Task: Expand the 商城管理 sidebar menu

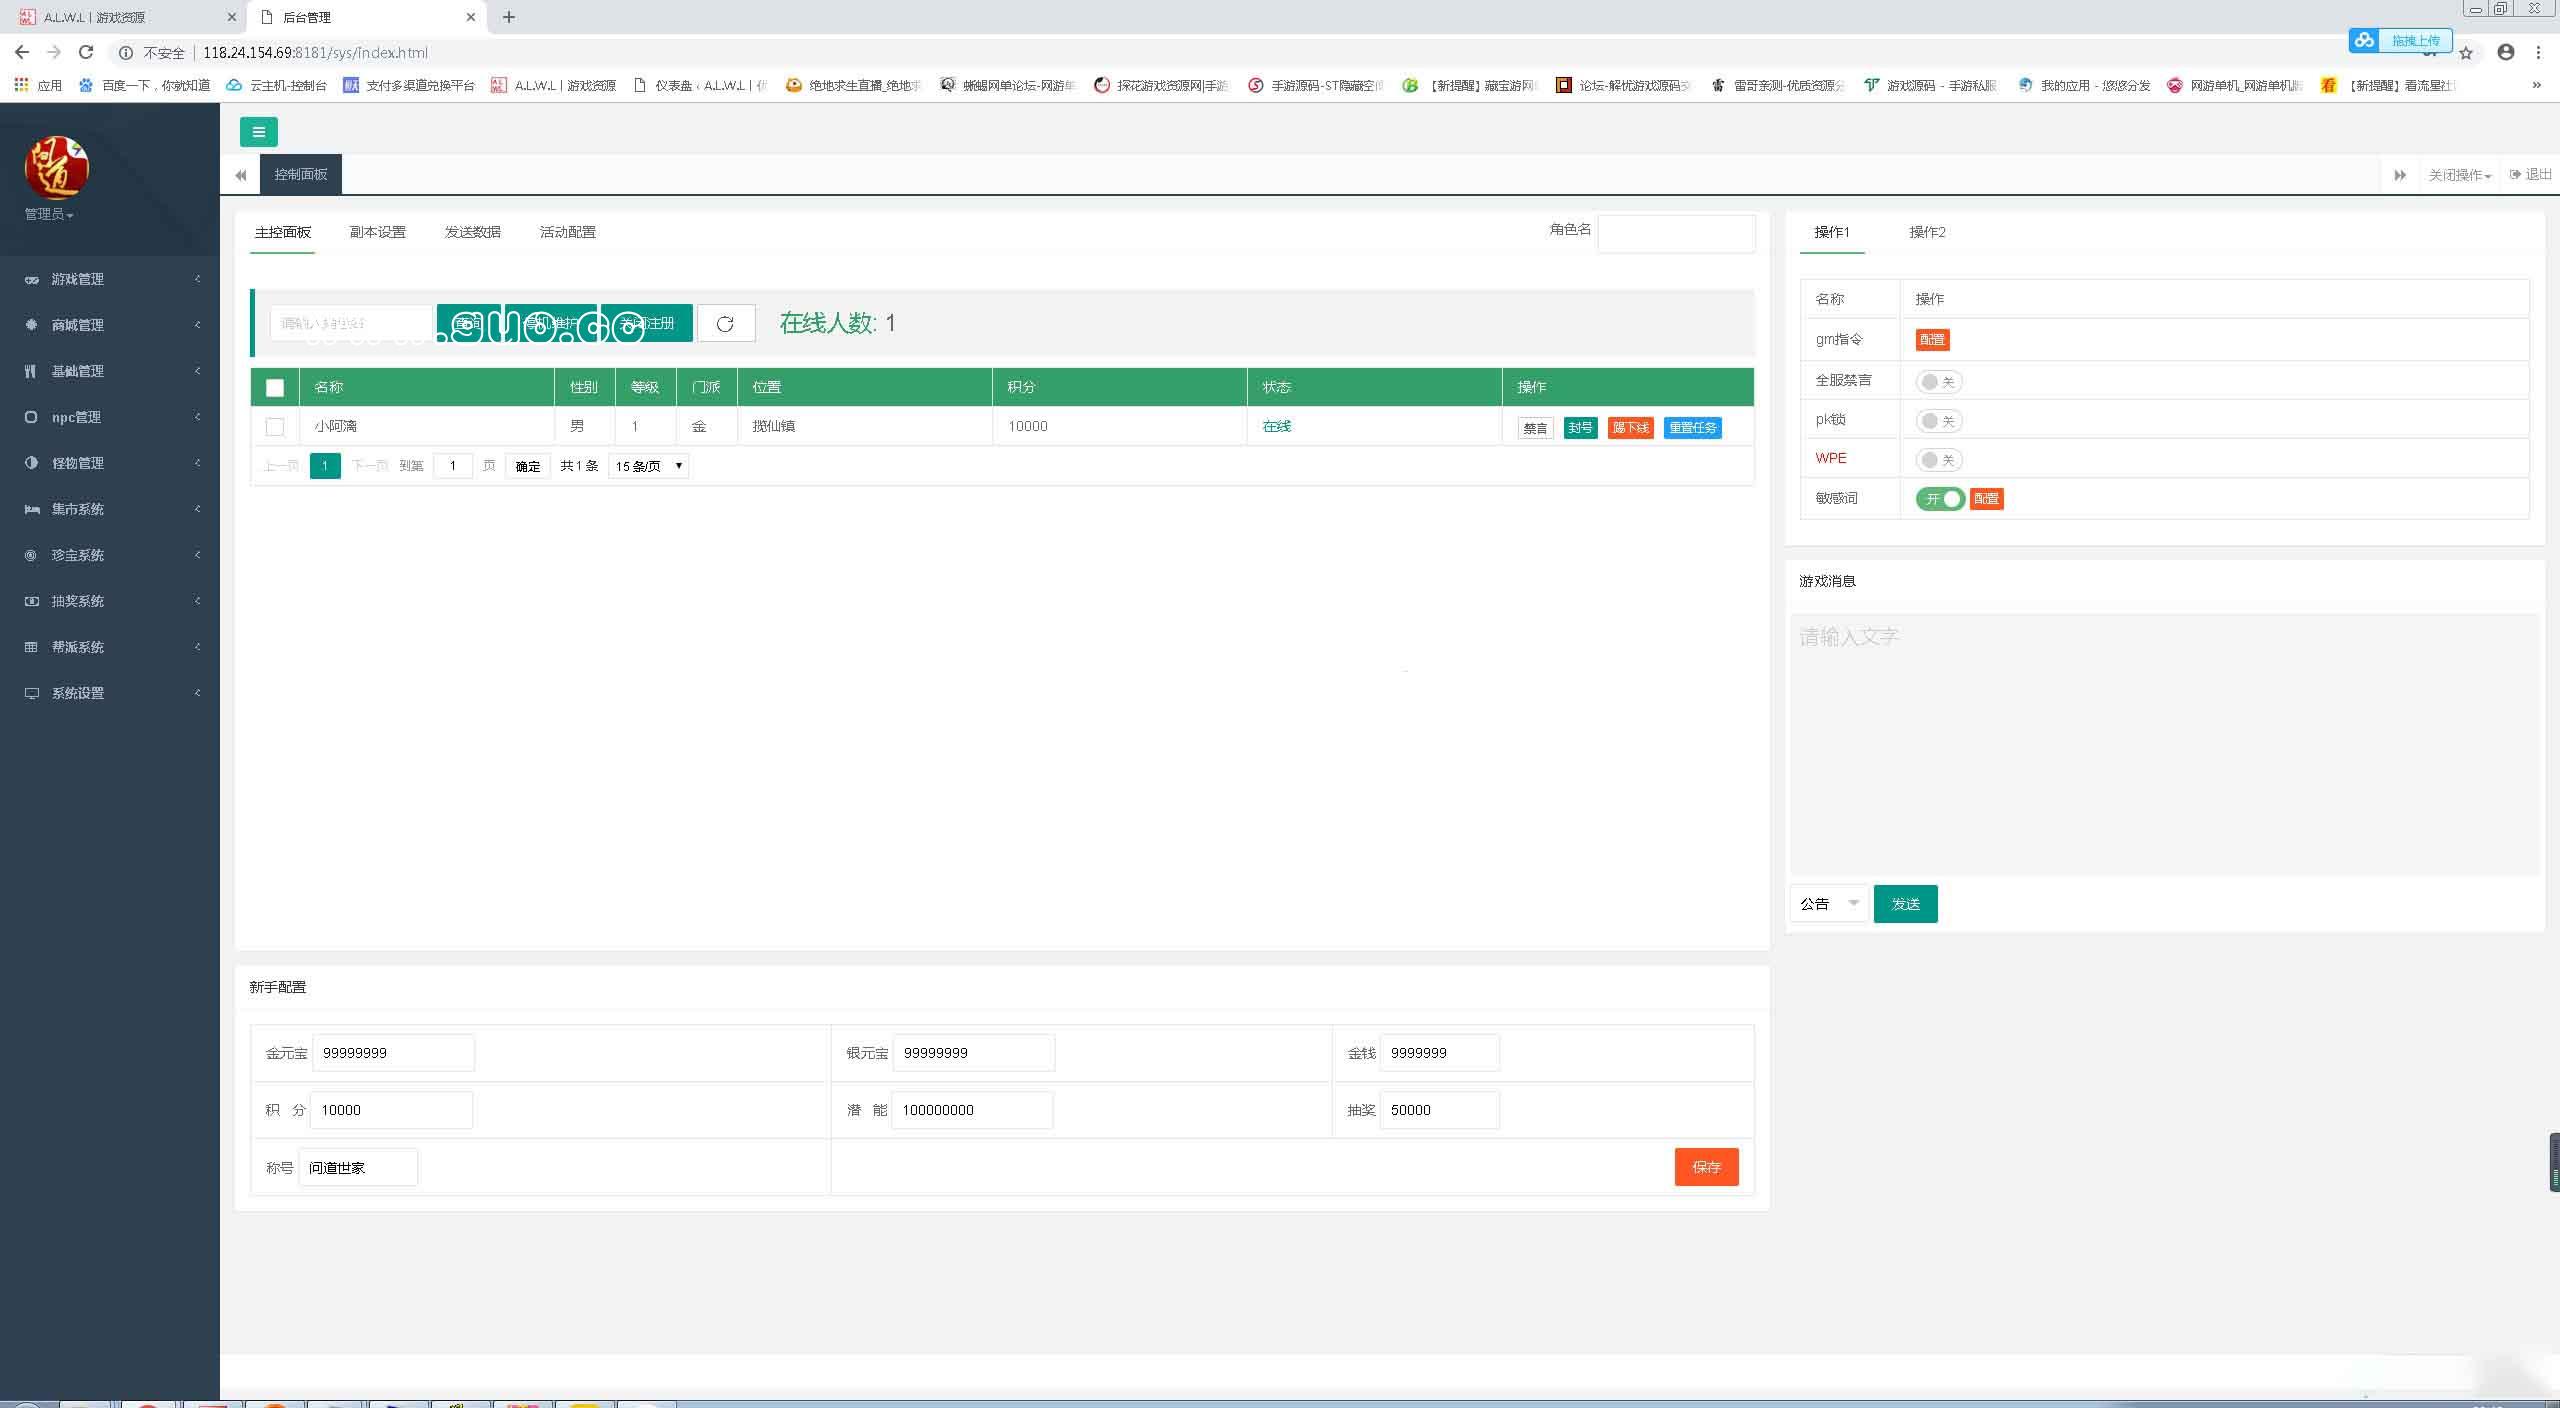Action: coord(110,325)
